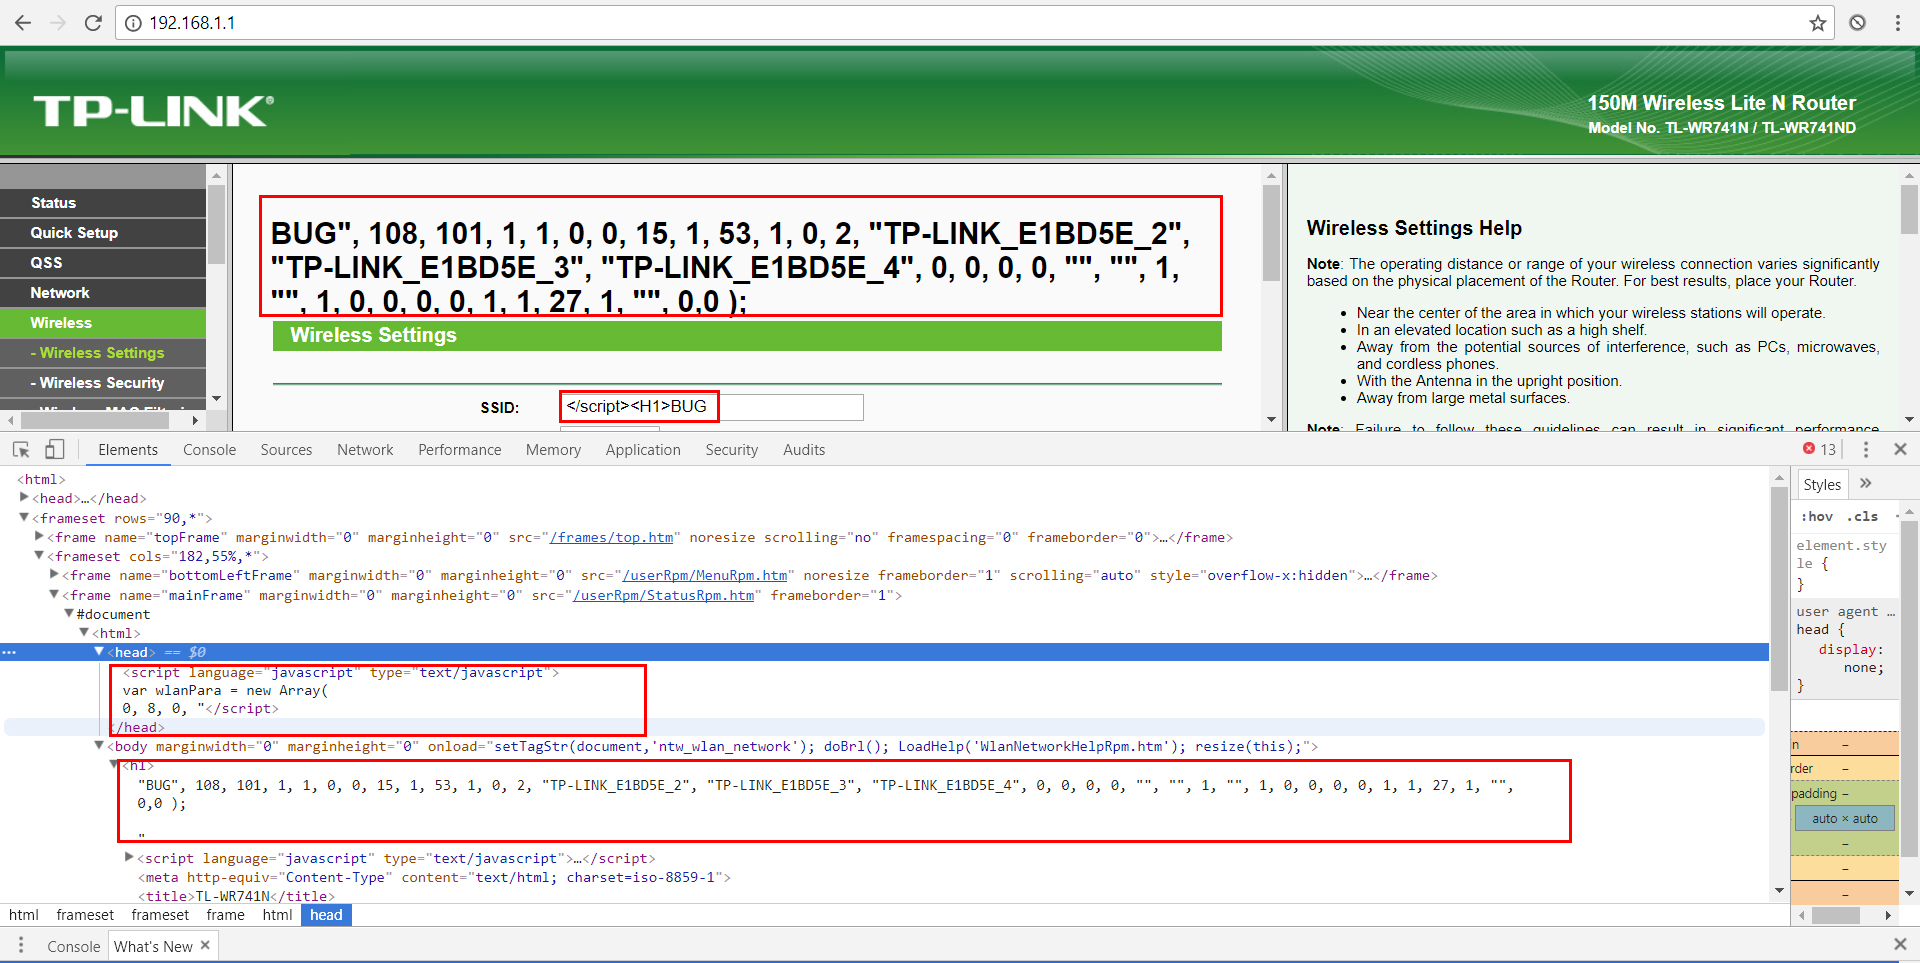Open Quick Setup in router sidebar

click(x=103, y=233)
